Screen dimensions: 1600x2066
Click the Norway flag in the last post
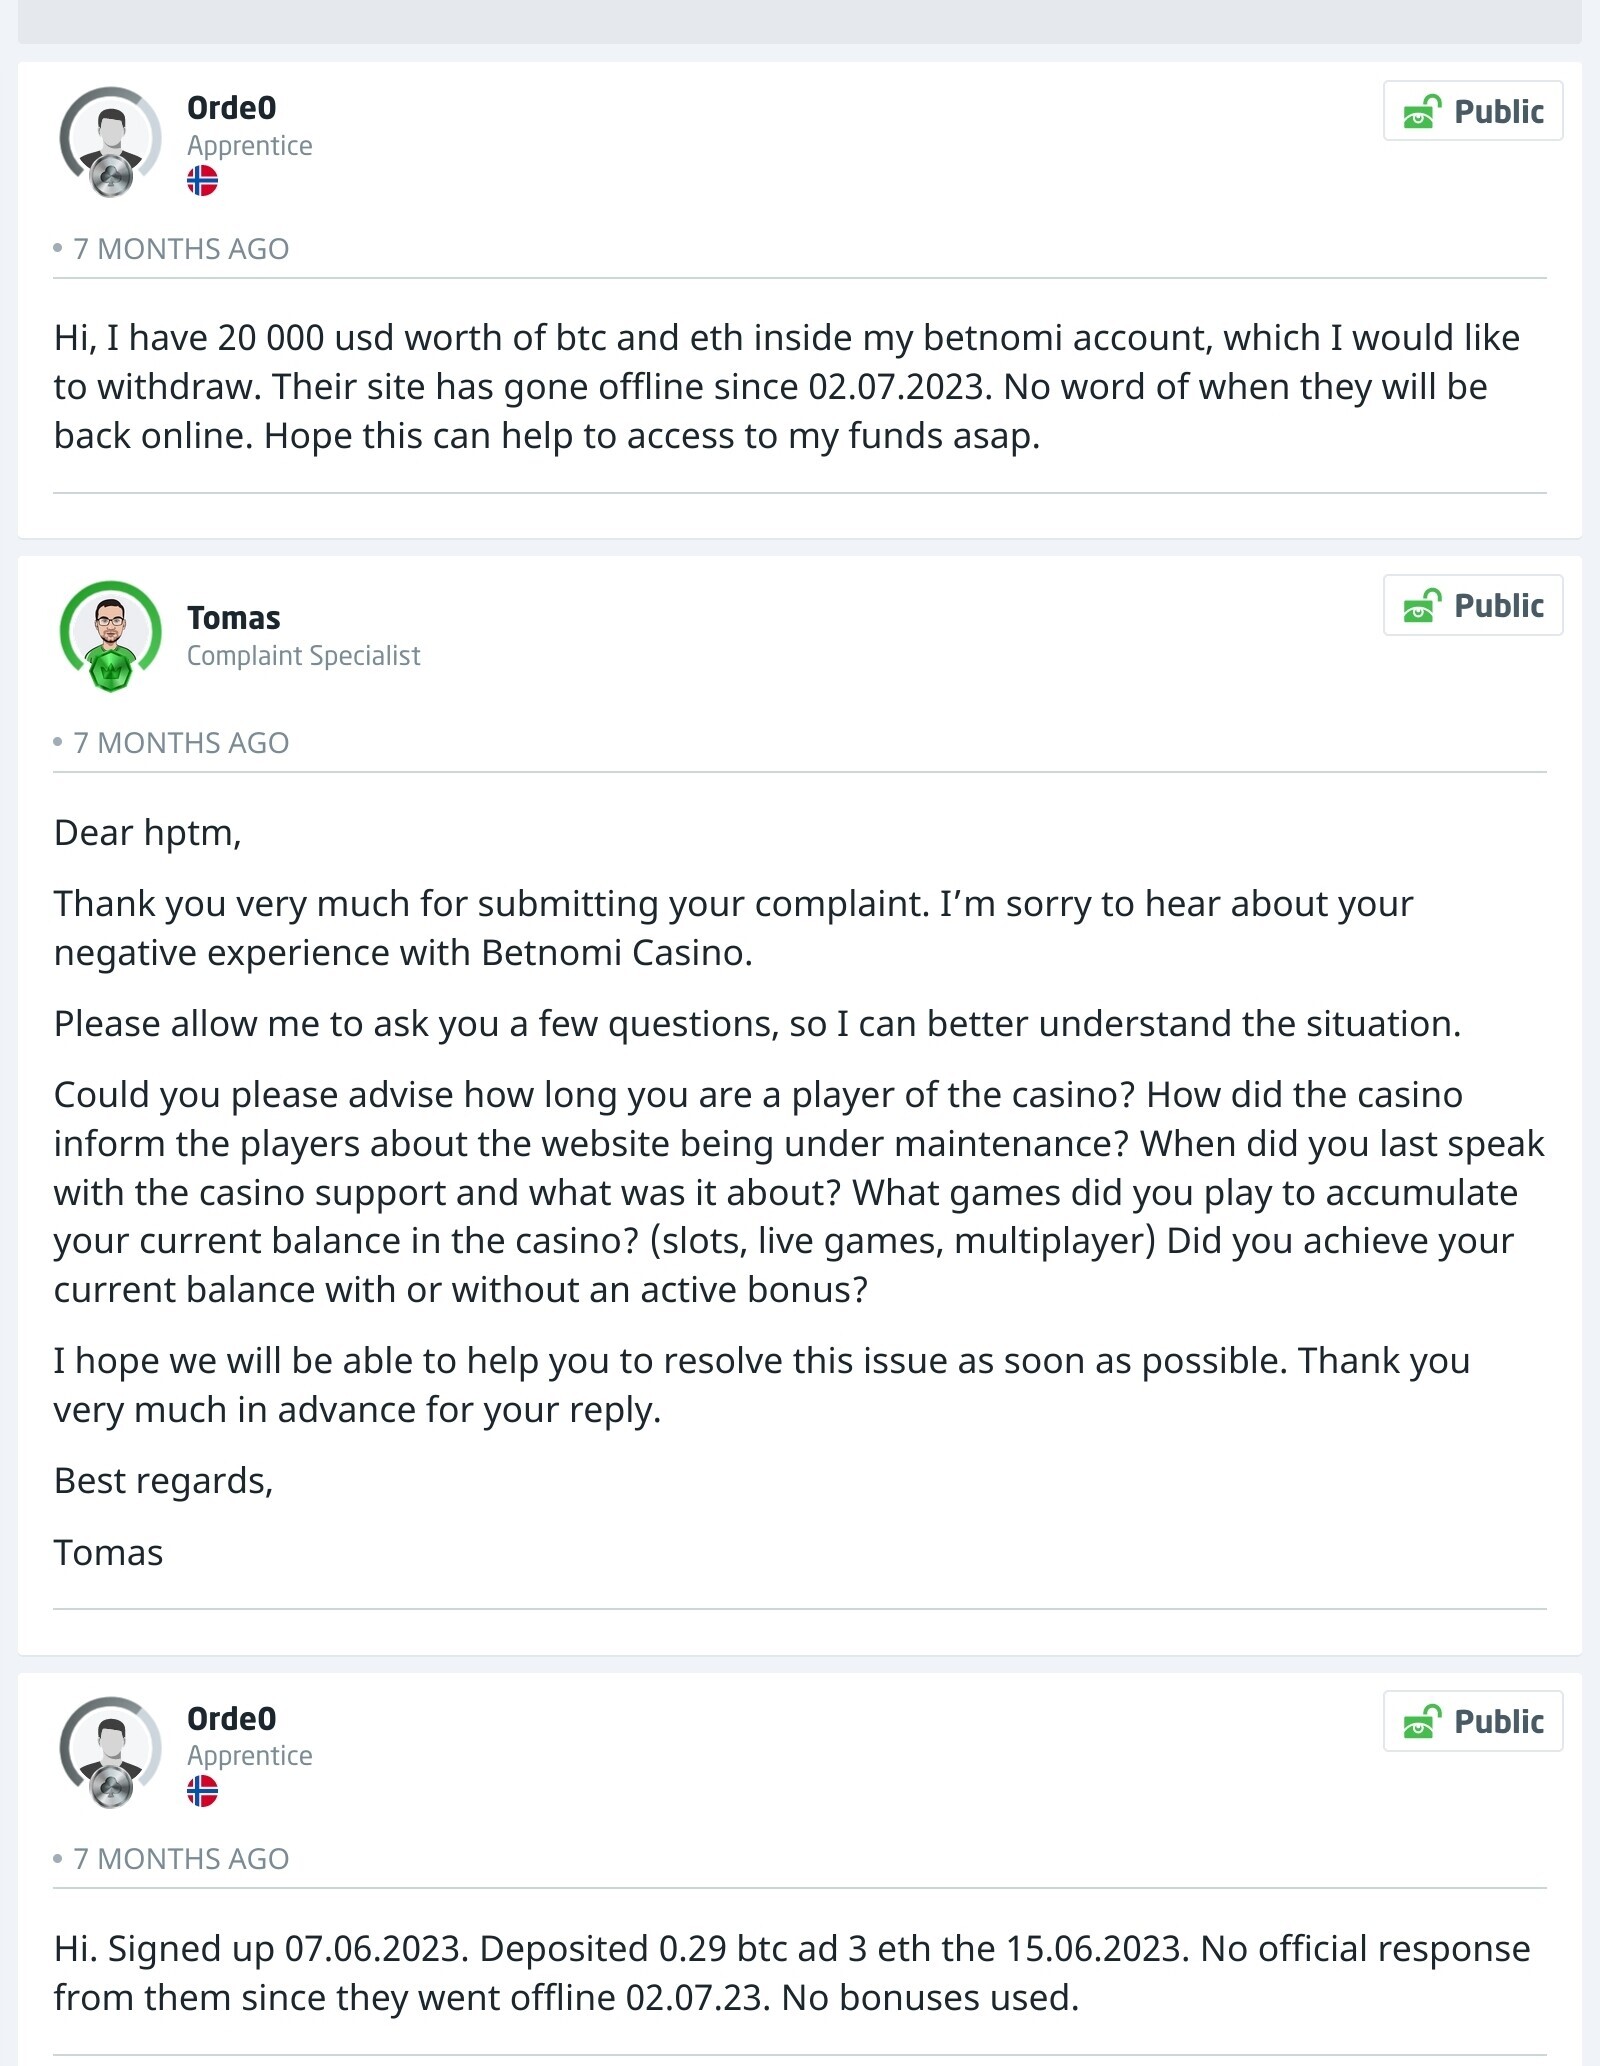(202, 1791)
